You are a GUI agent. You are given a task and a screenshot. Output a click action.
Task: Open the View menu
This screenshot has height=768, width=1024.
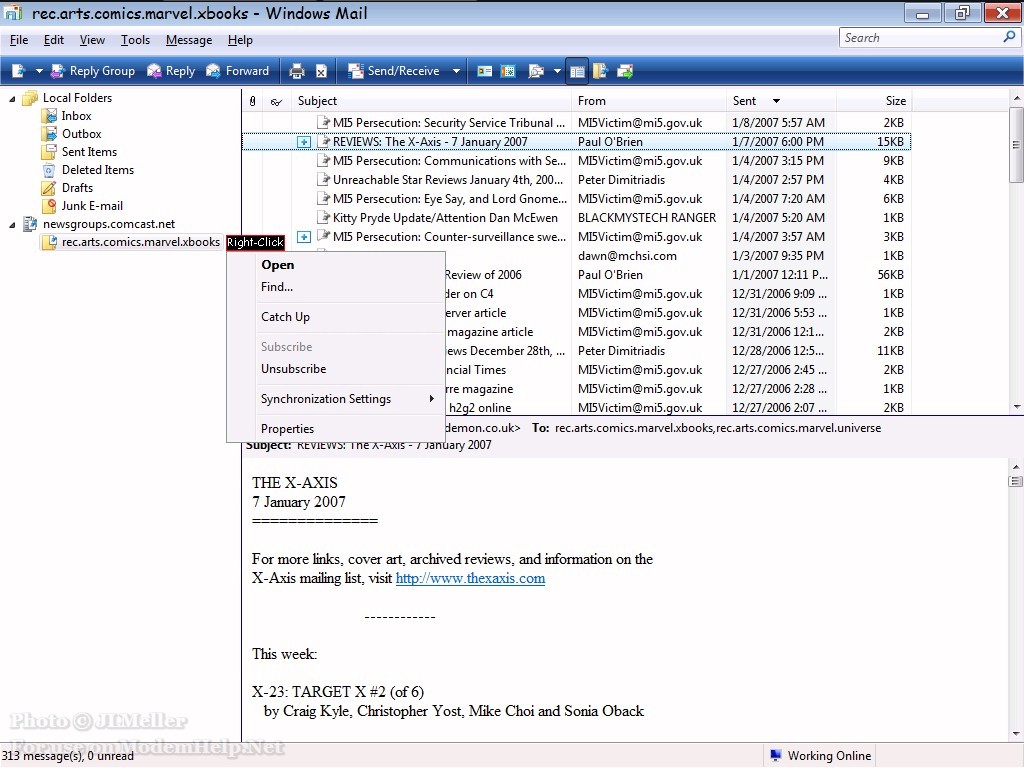pyautogui.click(x=92, y=40)
